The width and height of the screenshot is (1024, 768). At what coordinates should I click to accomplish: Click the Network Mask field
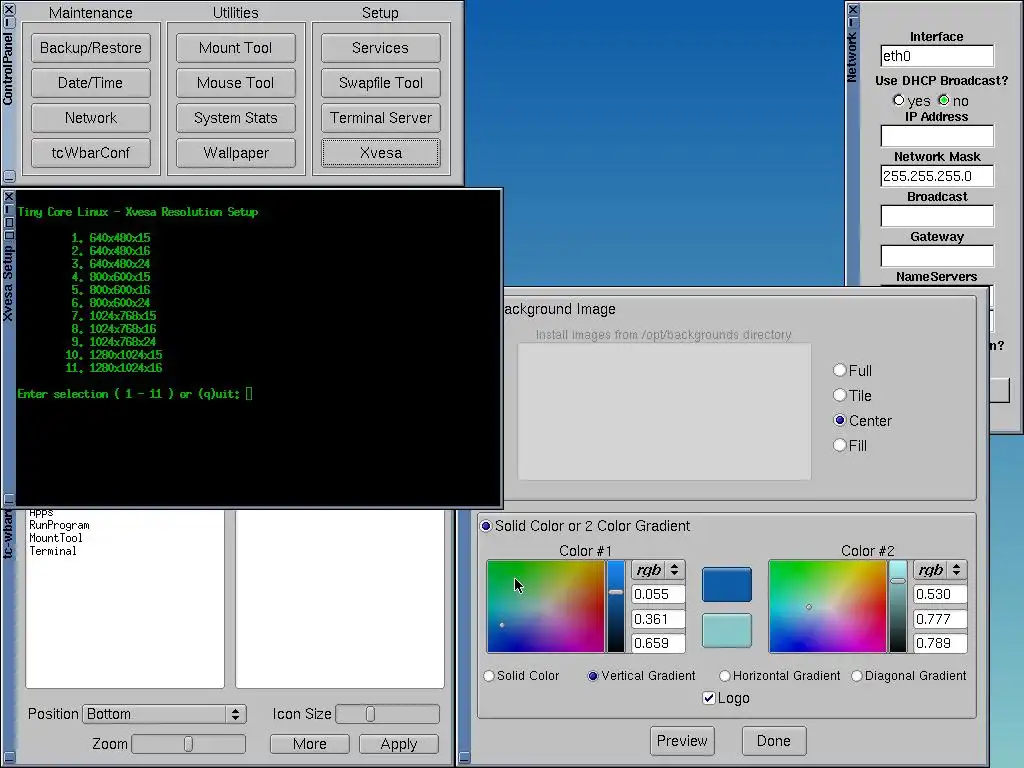pyautogui.click(x=937, y=176)
